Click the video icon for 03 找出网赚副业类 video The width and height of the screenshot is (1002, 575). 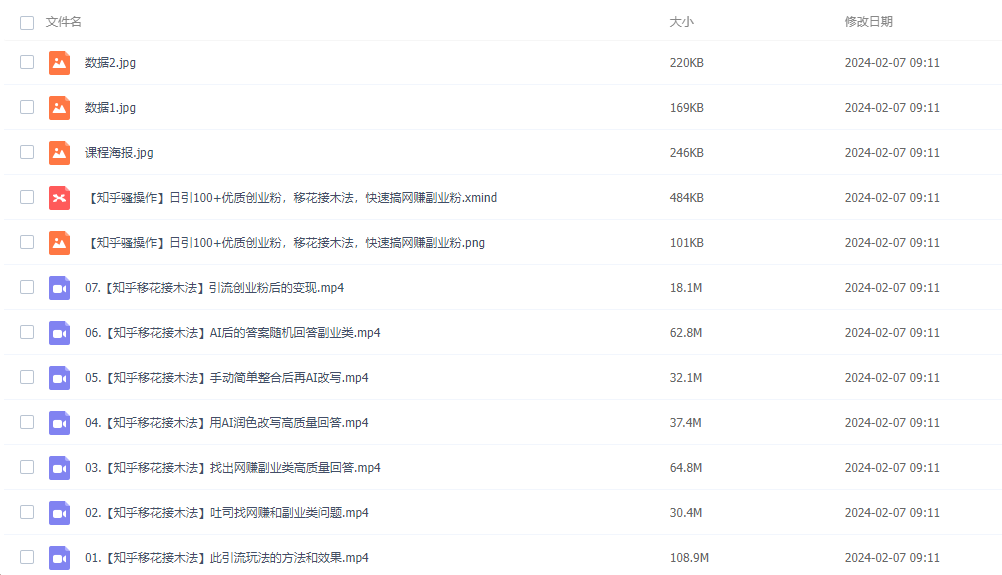[59, 467]
